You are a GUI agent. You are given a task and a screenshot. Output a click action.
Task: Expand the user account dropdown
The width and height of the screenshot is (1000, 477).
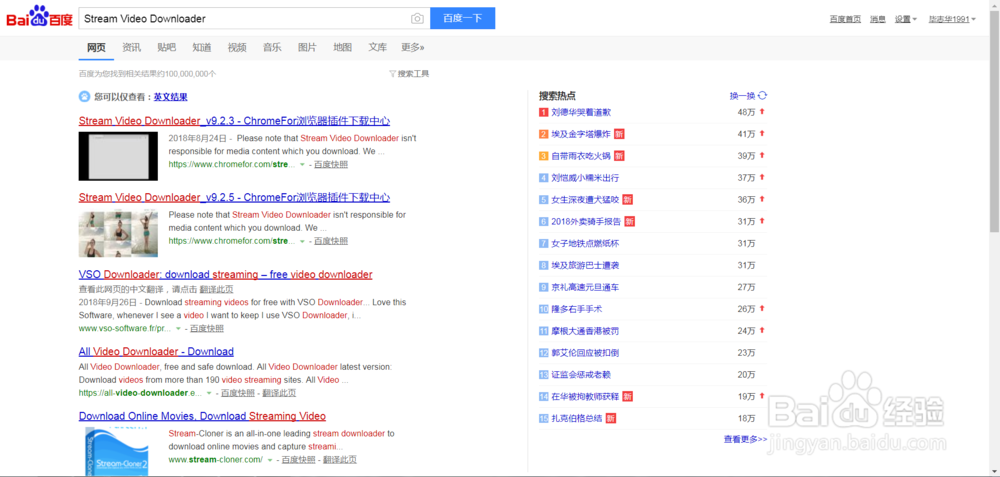tap(952, 19)
